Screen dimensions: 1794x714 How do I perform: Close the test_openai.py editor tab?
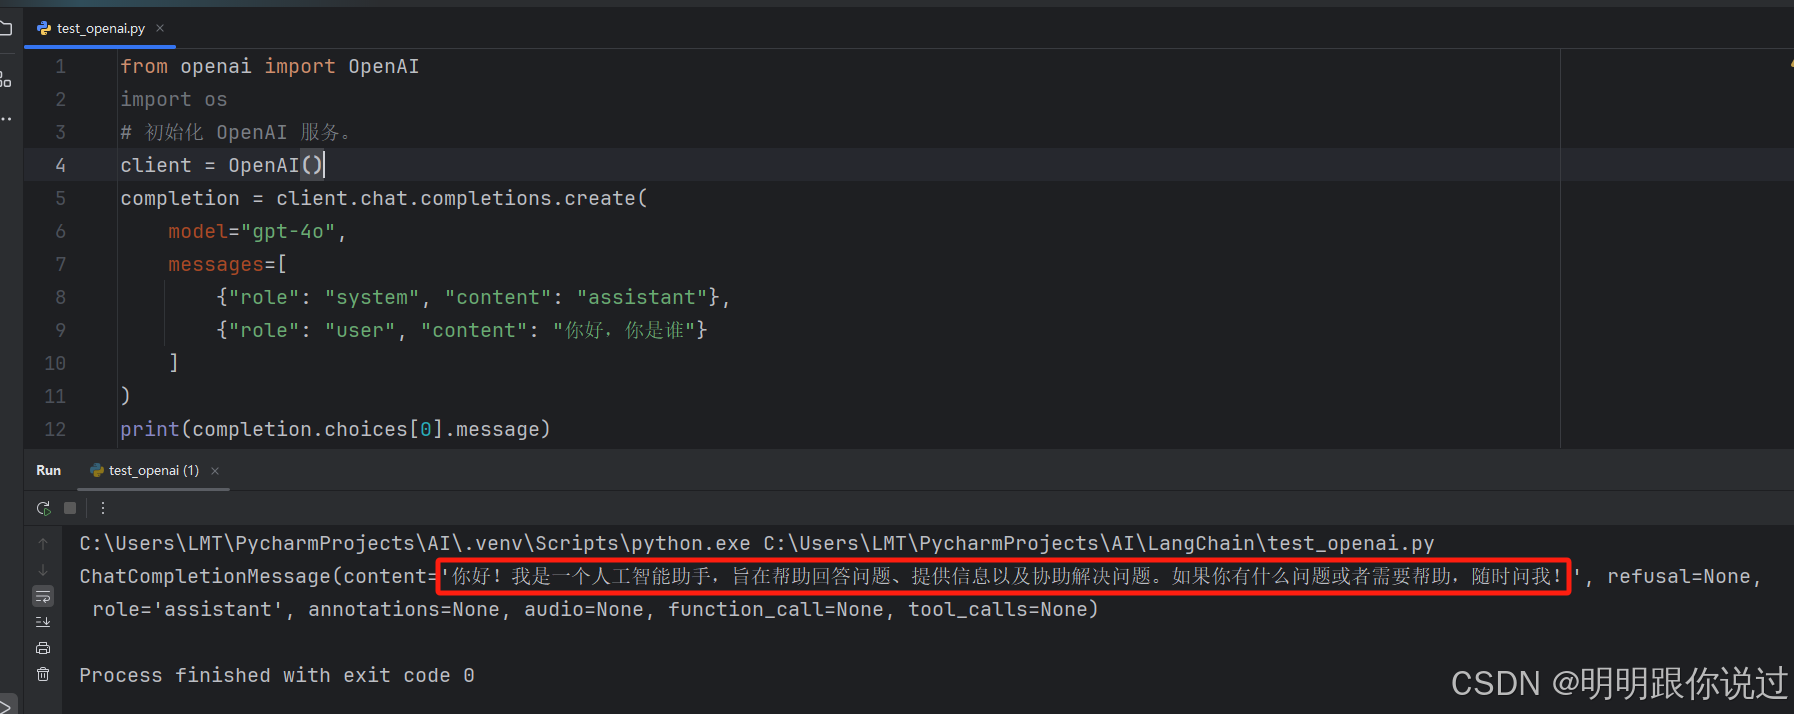(160, 28)
